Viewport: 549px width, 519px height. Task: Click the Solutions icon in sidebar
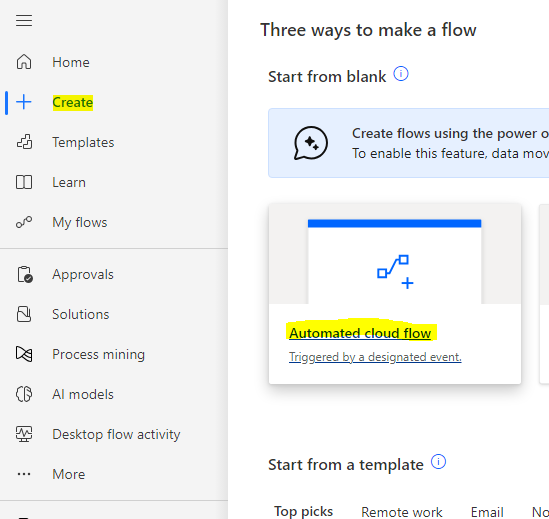(24, 314)
